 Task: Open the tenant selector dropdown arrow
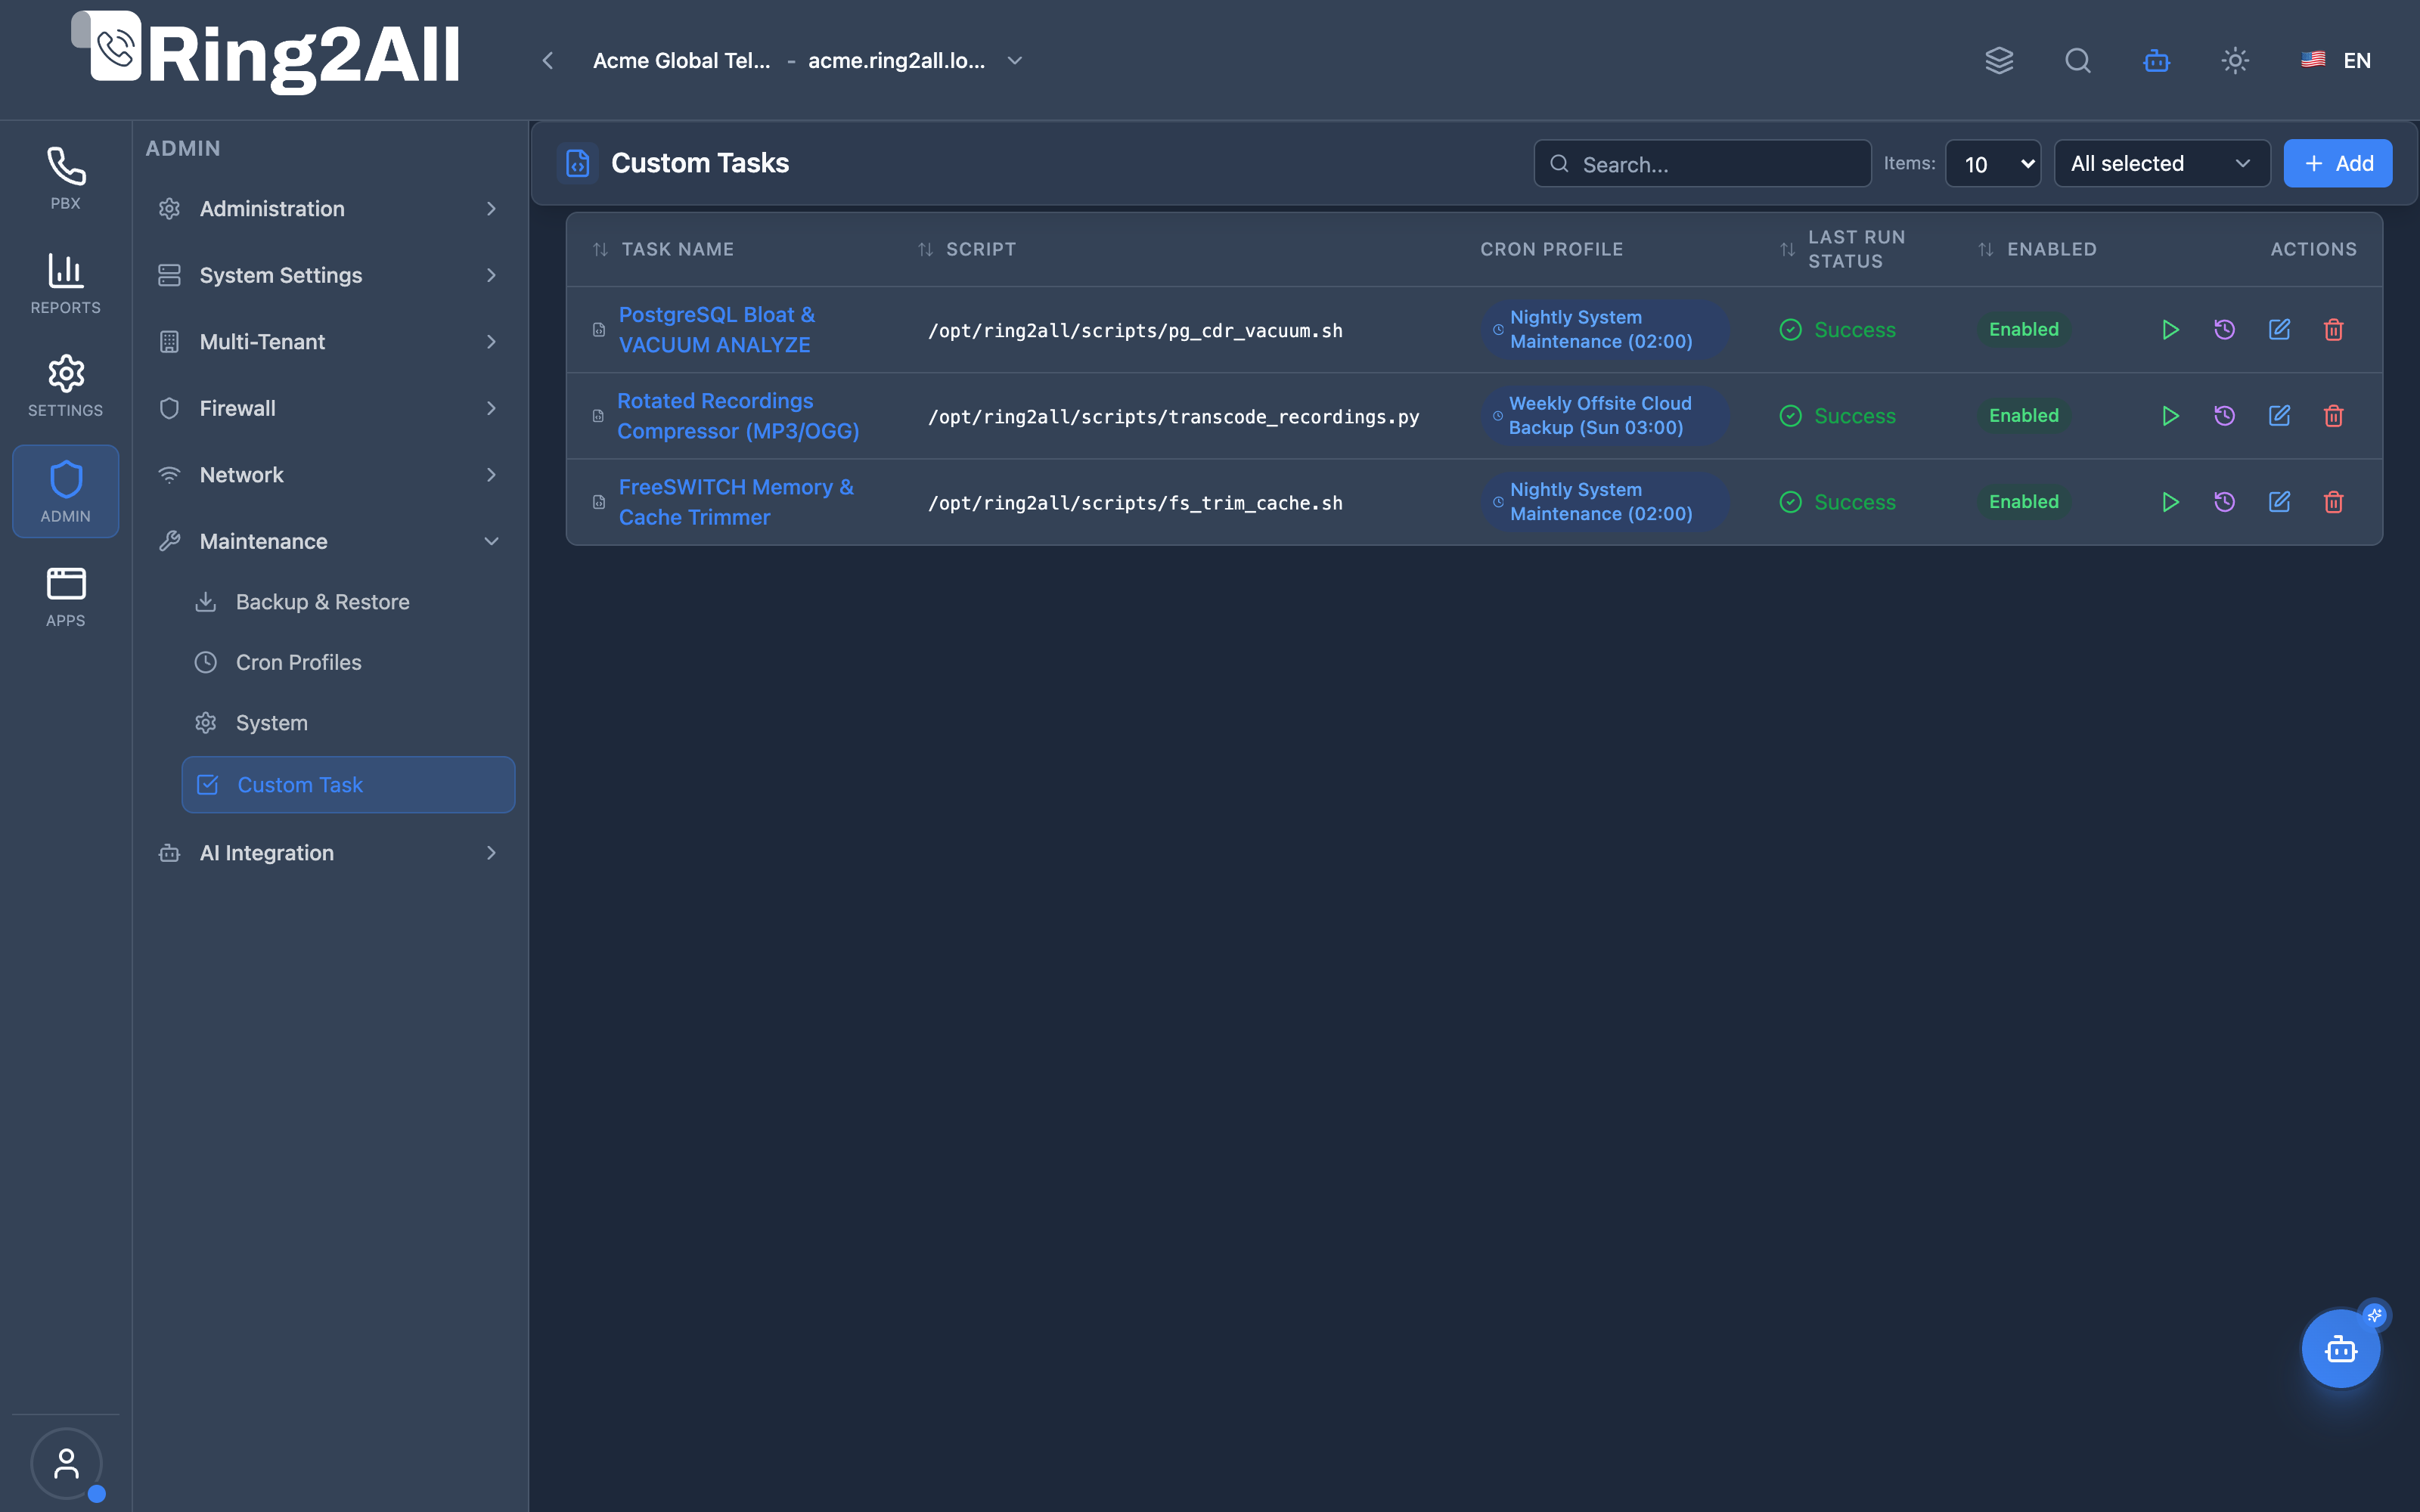(1015, 61)
